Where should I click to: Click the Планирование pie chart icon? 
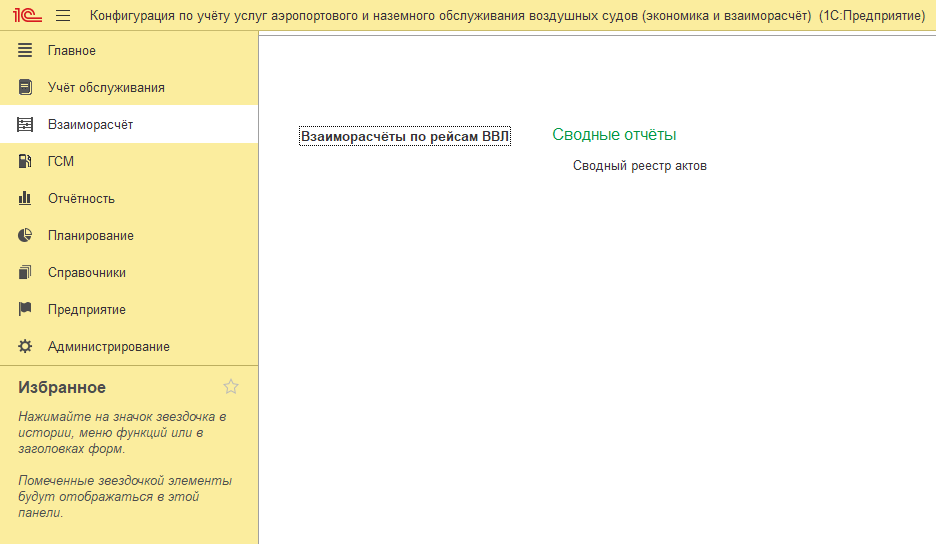pyautogui.click(x=25, y=235)
